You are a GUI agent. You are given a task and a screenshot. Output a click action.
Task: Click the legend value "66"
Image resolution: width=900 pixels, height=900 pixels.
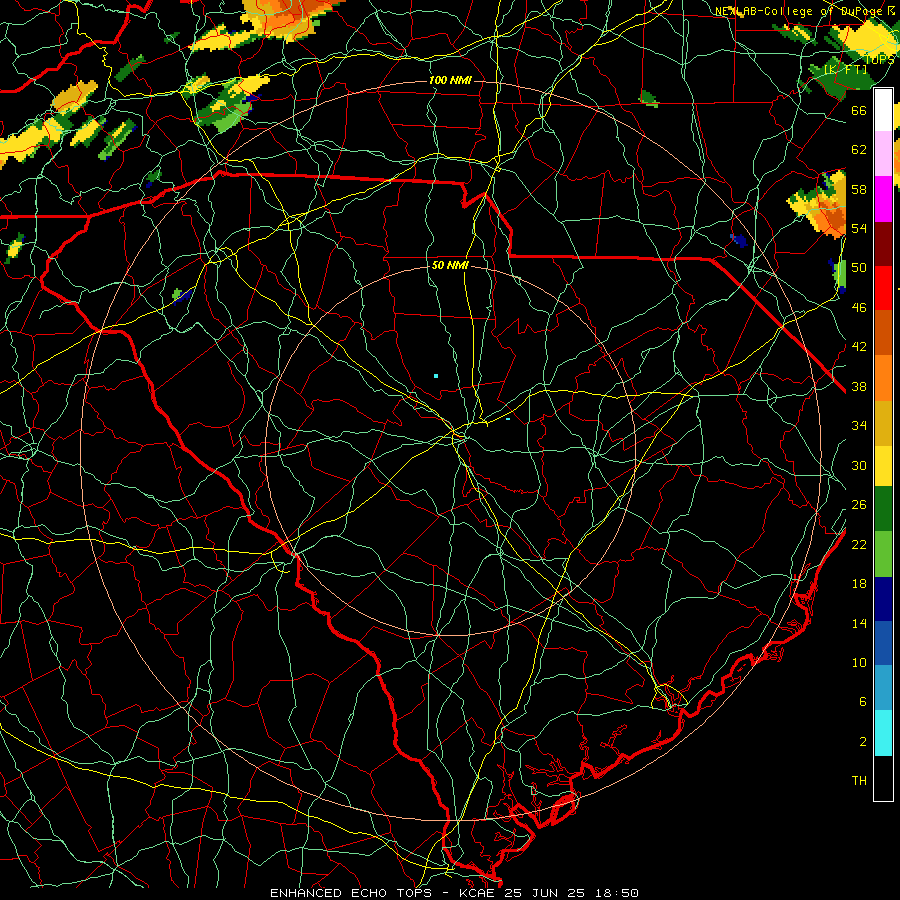pyautogui.click(x=859, y=110)
